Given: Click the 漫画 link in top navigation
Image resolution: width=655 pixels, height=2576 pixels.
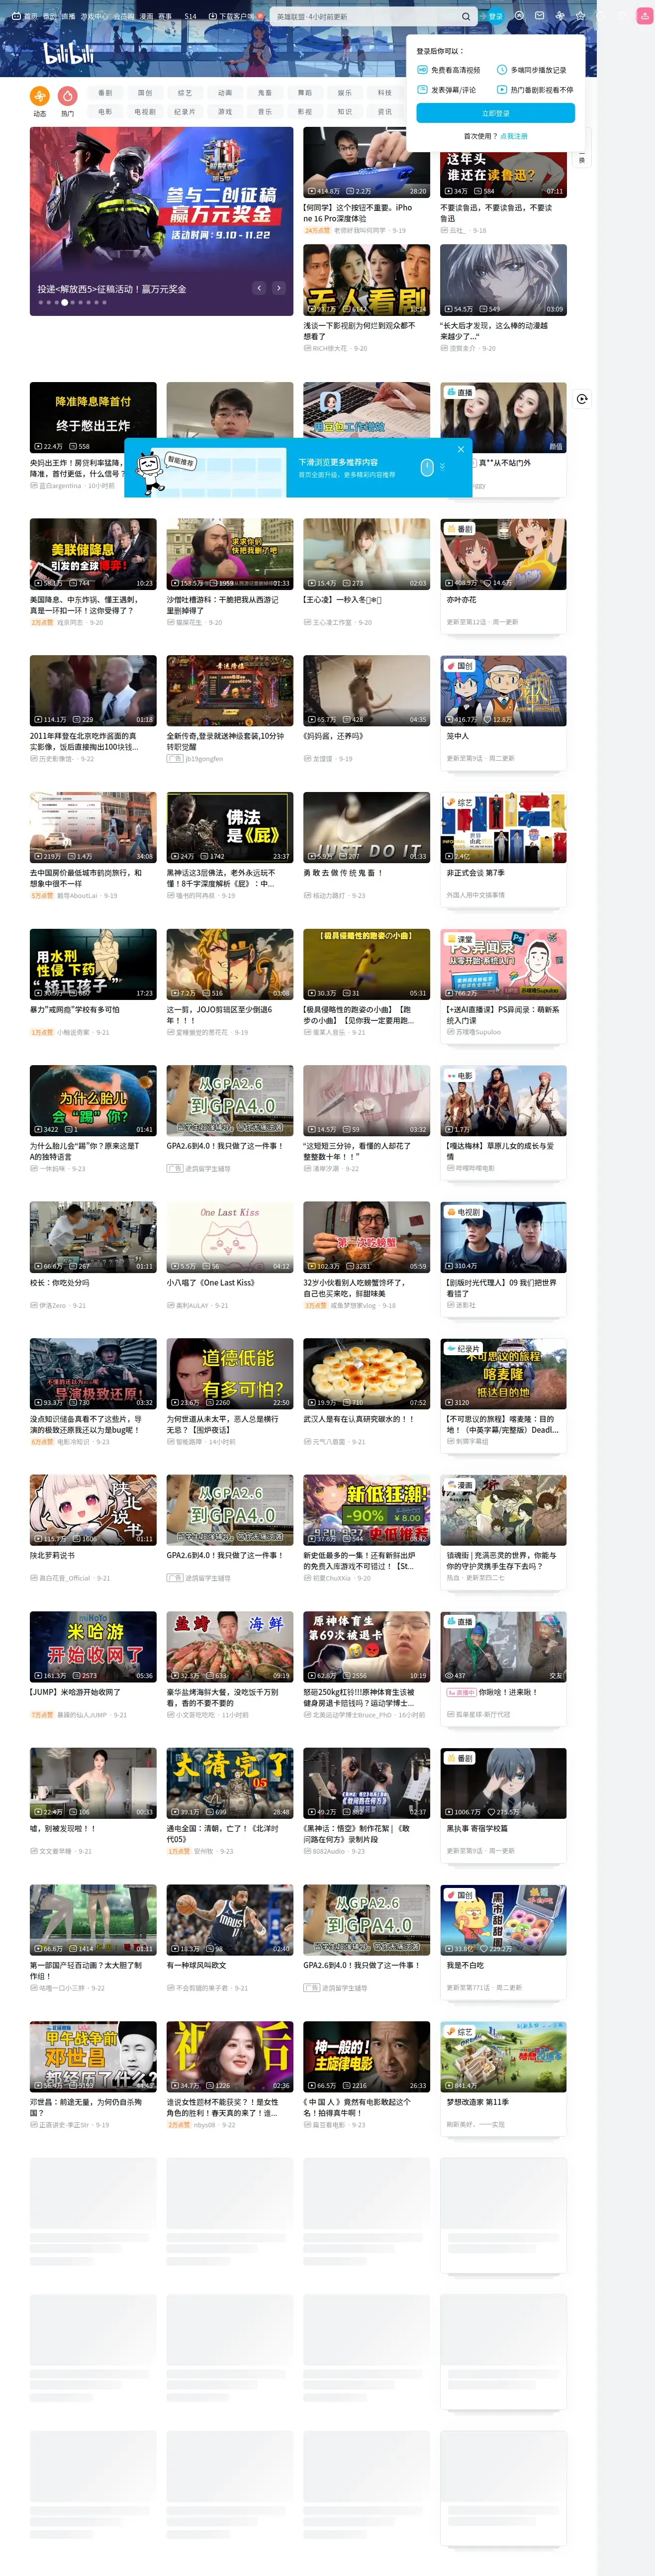Looking at the screenshot, I should point(146,17).
